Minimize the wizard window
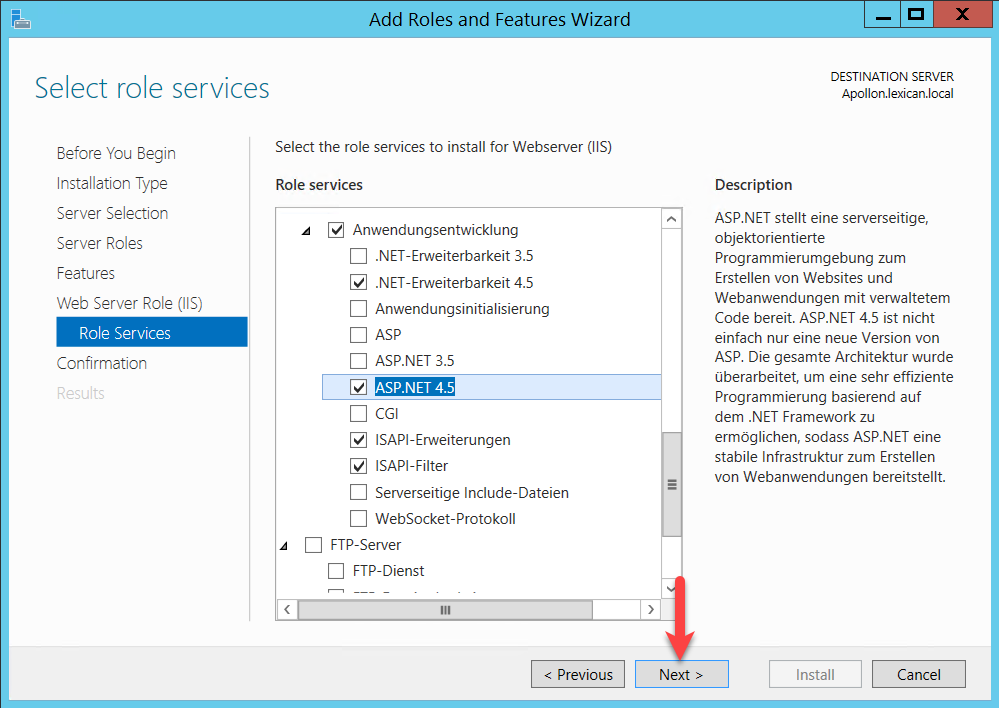The width and height of the screenshot is (999, 708). click(878, 15)
